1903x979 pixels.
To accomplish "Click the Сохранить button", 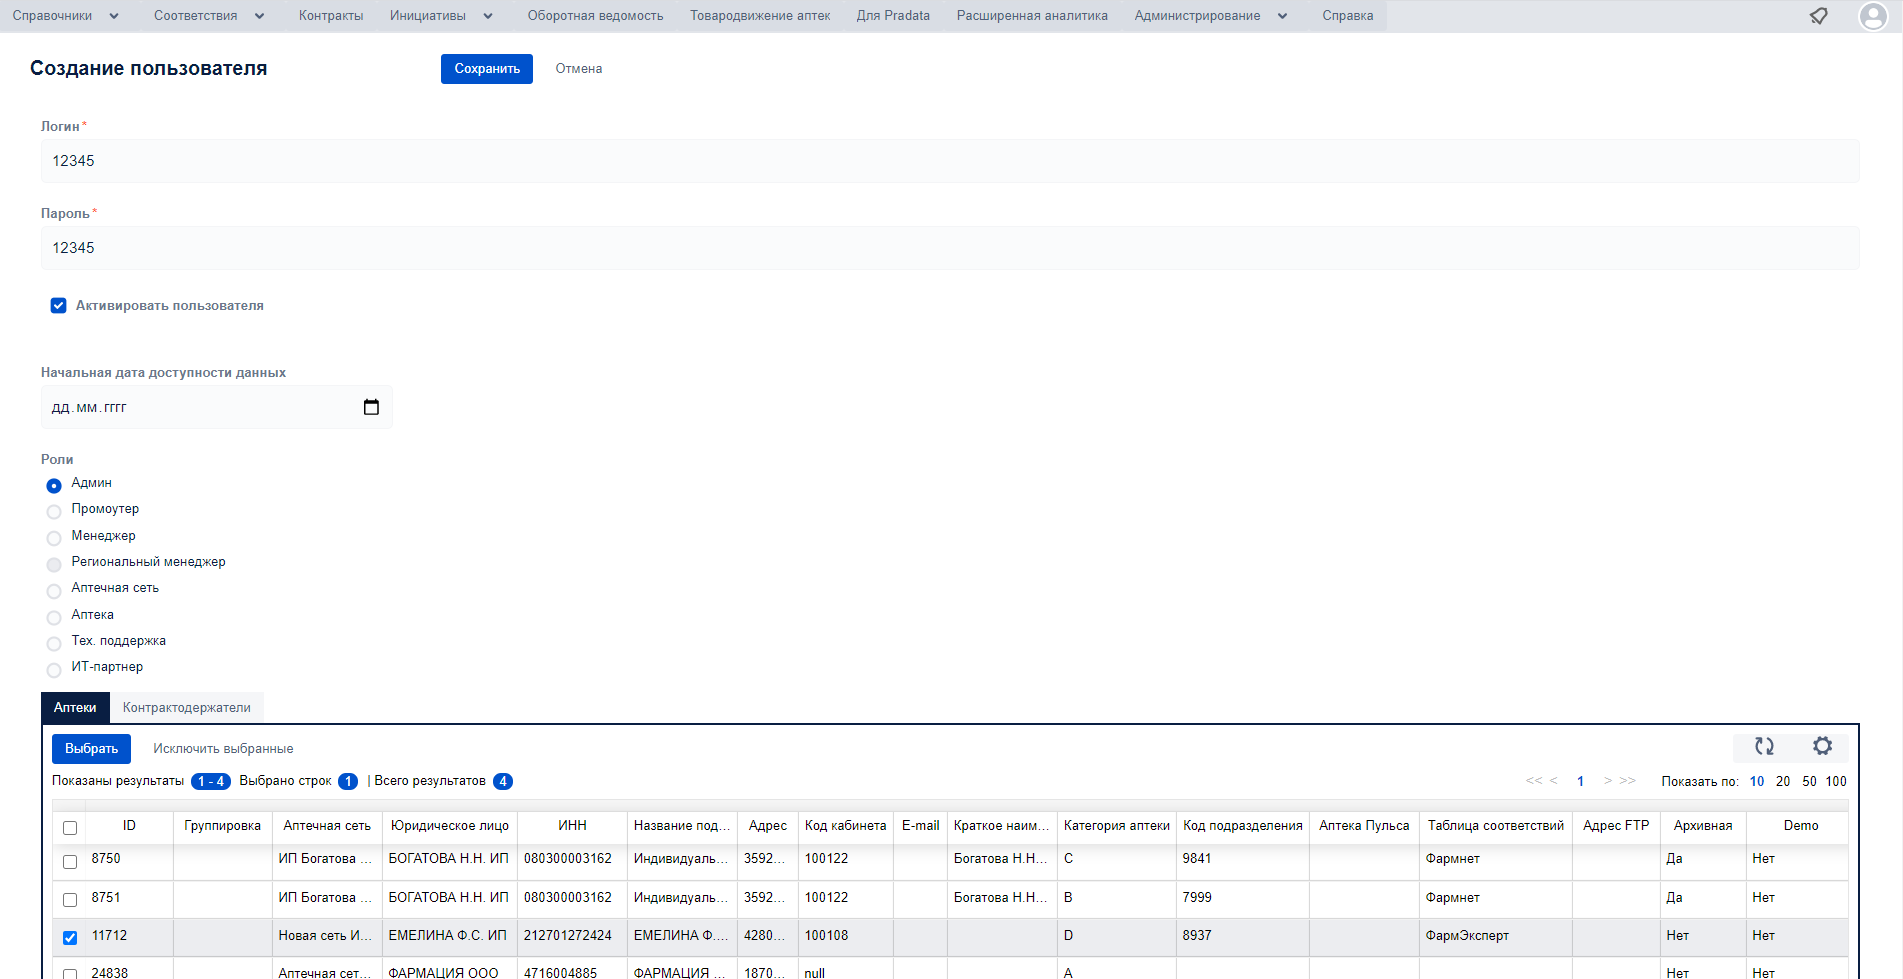I will point(487,69).
